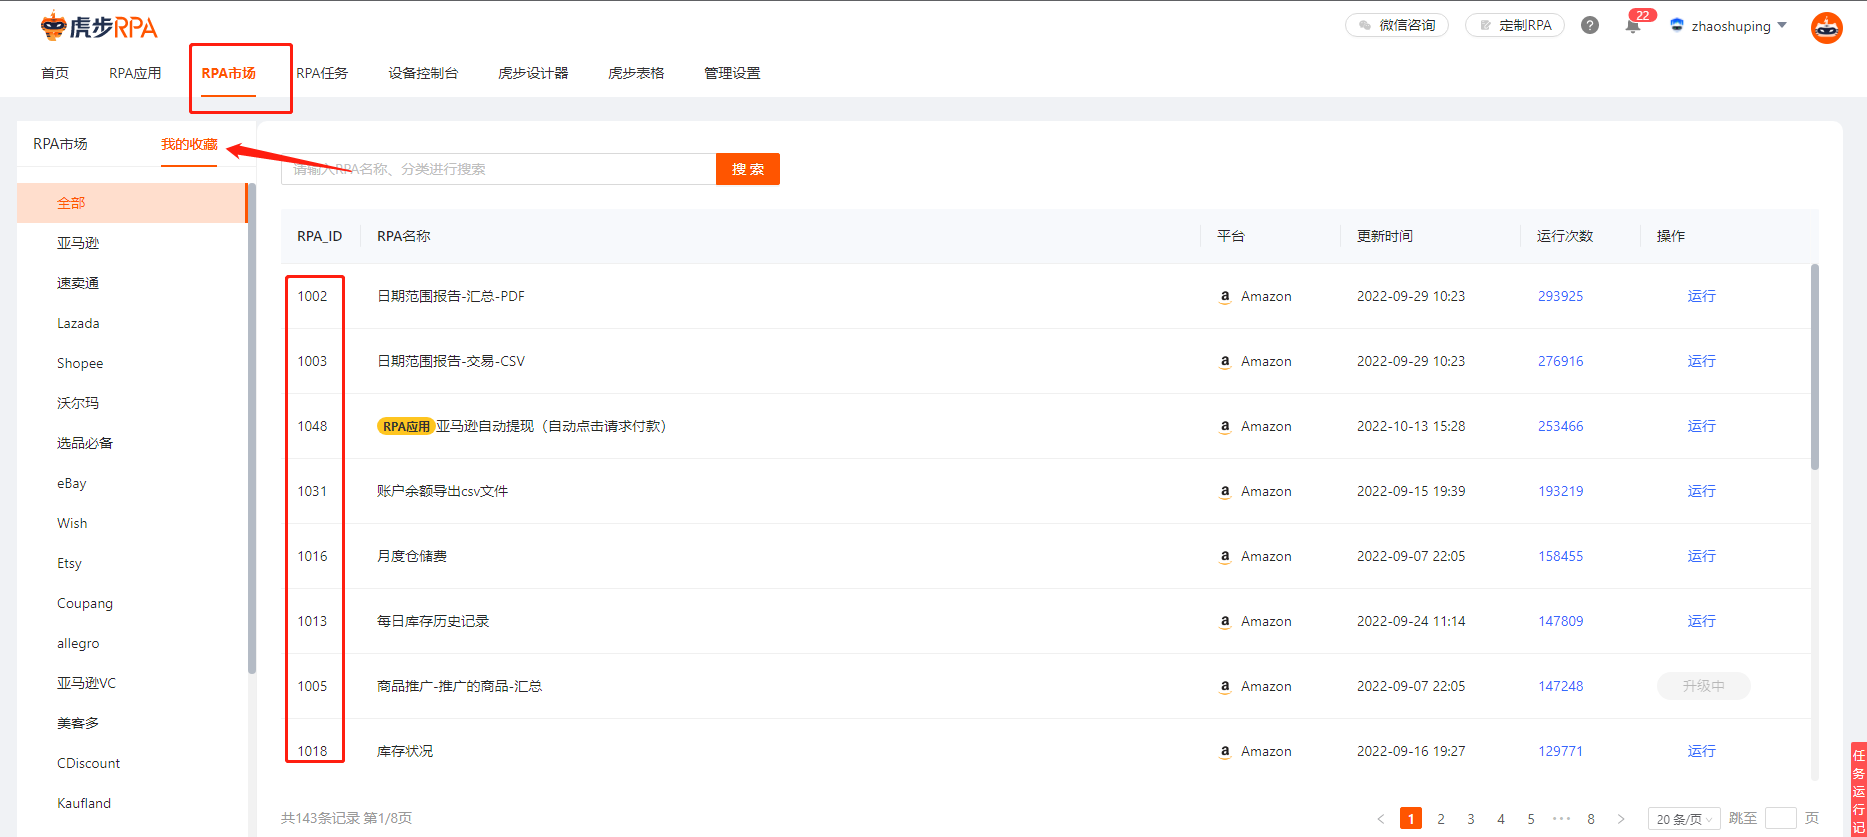Run RPA 1031 账户余额导出csv文件
The height and width of the screenshot is (837, 1867).
pos(1701,491)
